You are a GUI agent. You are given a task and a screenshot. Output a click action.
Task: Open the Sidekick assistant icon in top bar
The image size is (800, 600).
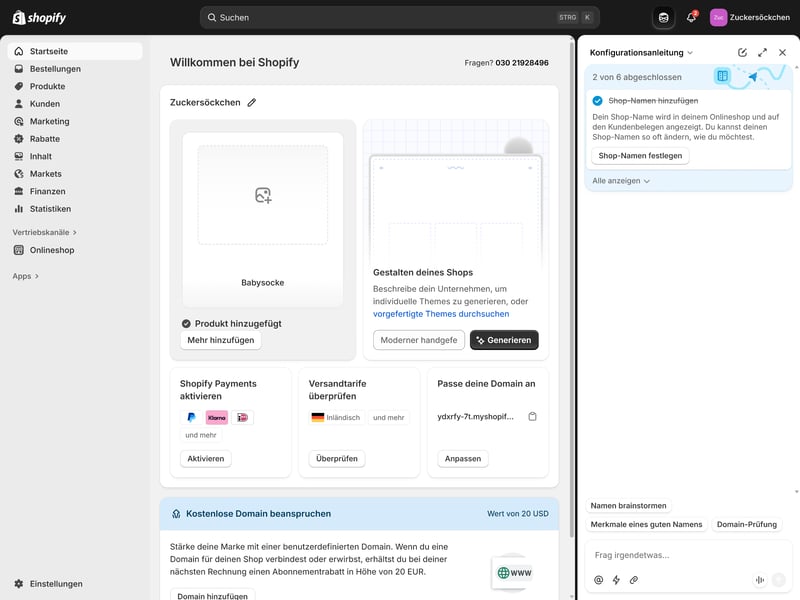pos(663,17)
